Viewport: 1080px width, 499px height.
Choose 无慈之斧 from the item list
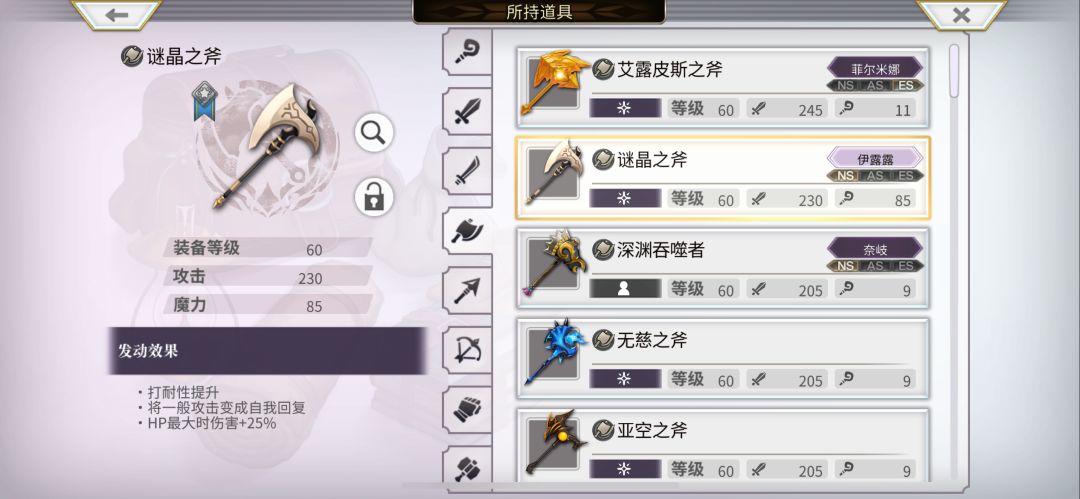[x=723, y=358]
